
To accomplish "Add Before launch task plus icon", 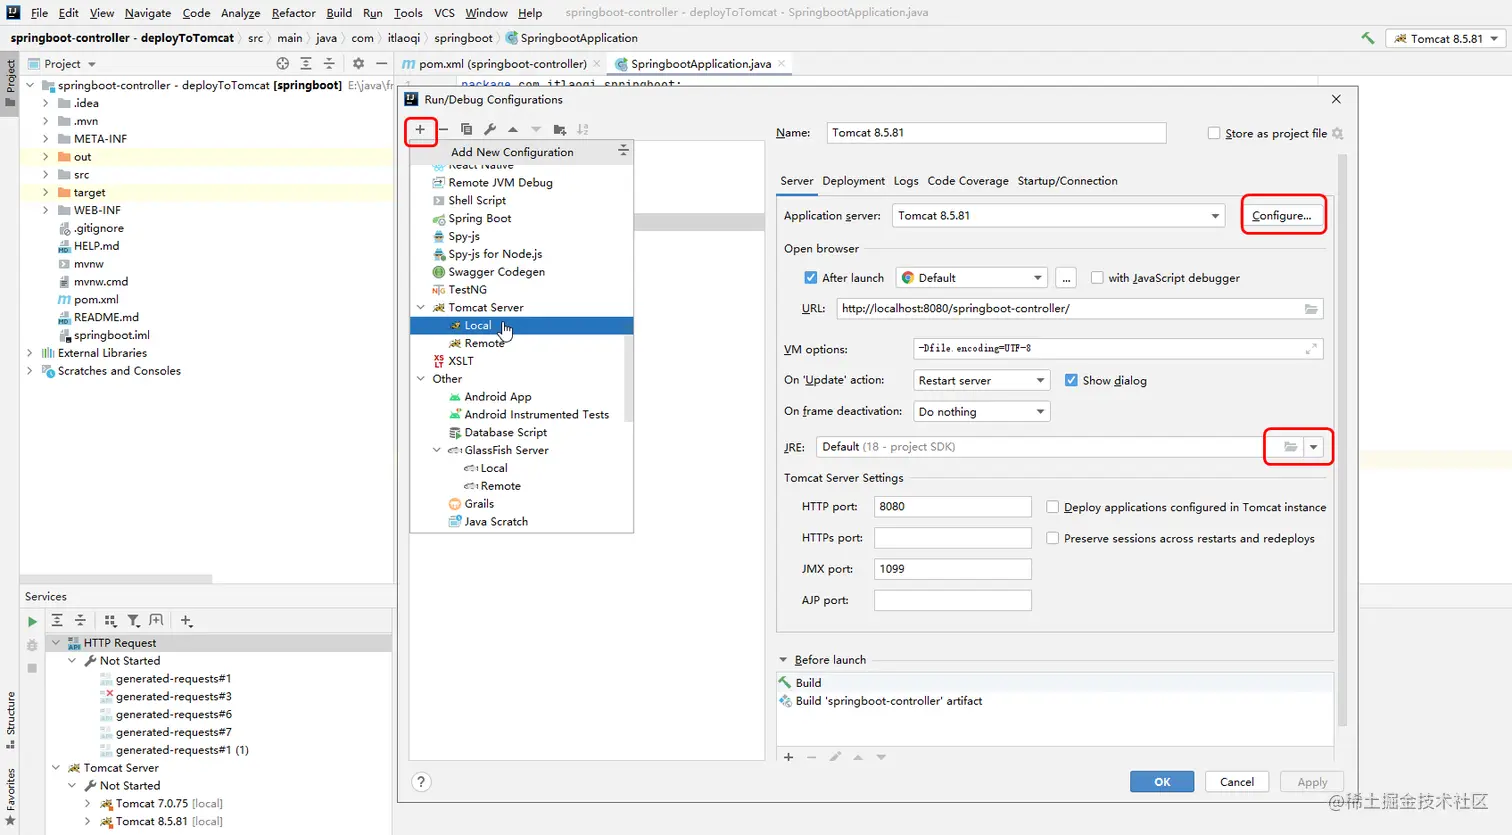I will [789, 757].
